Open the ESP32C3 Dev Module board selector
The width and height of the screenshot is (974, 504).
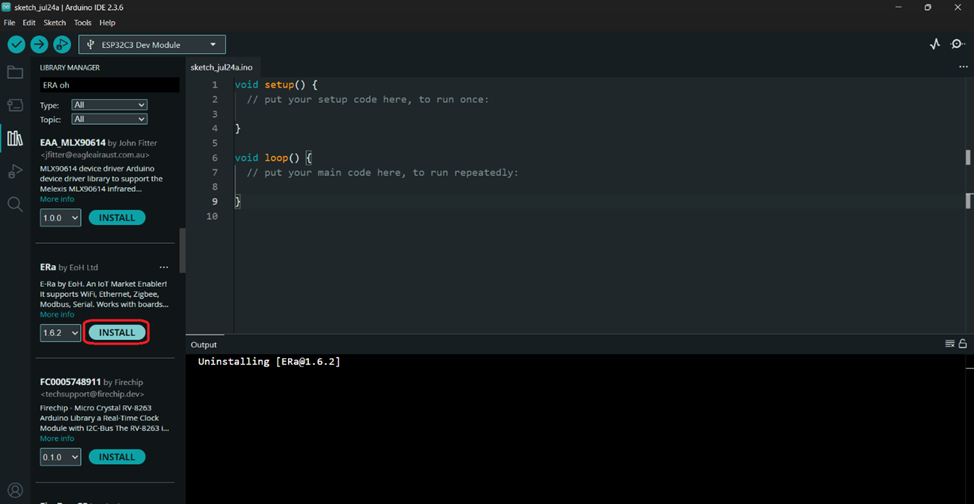(152, 45)
